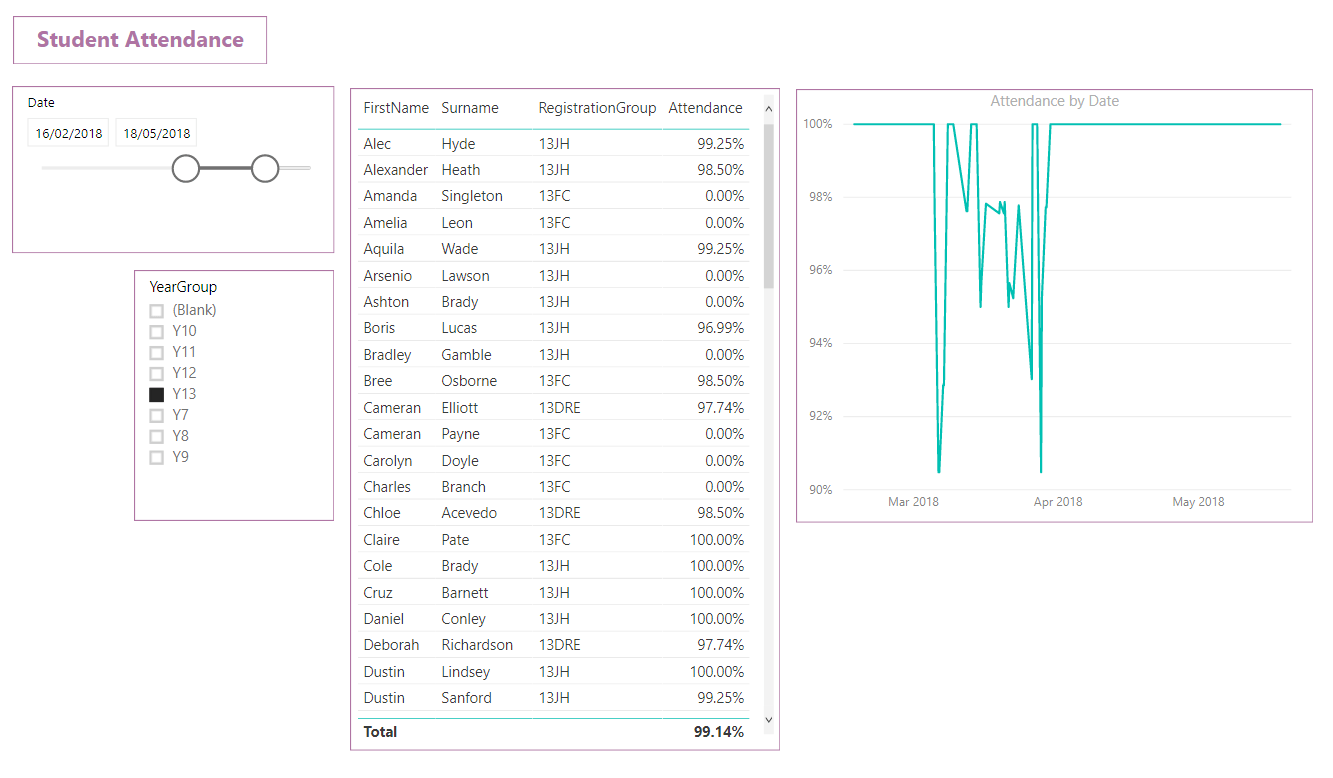Click the YearGroup slicer header

(x=183, y=287)
